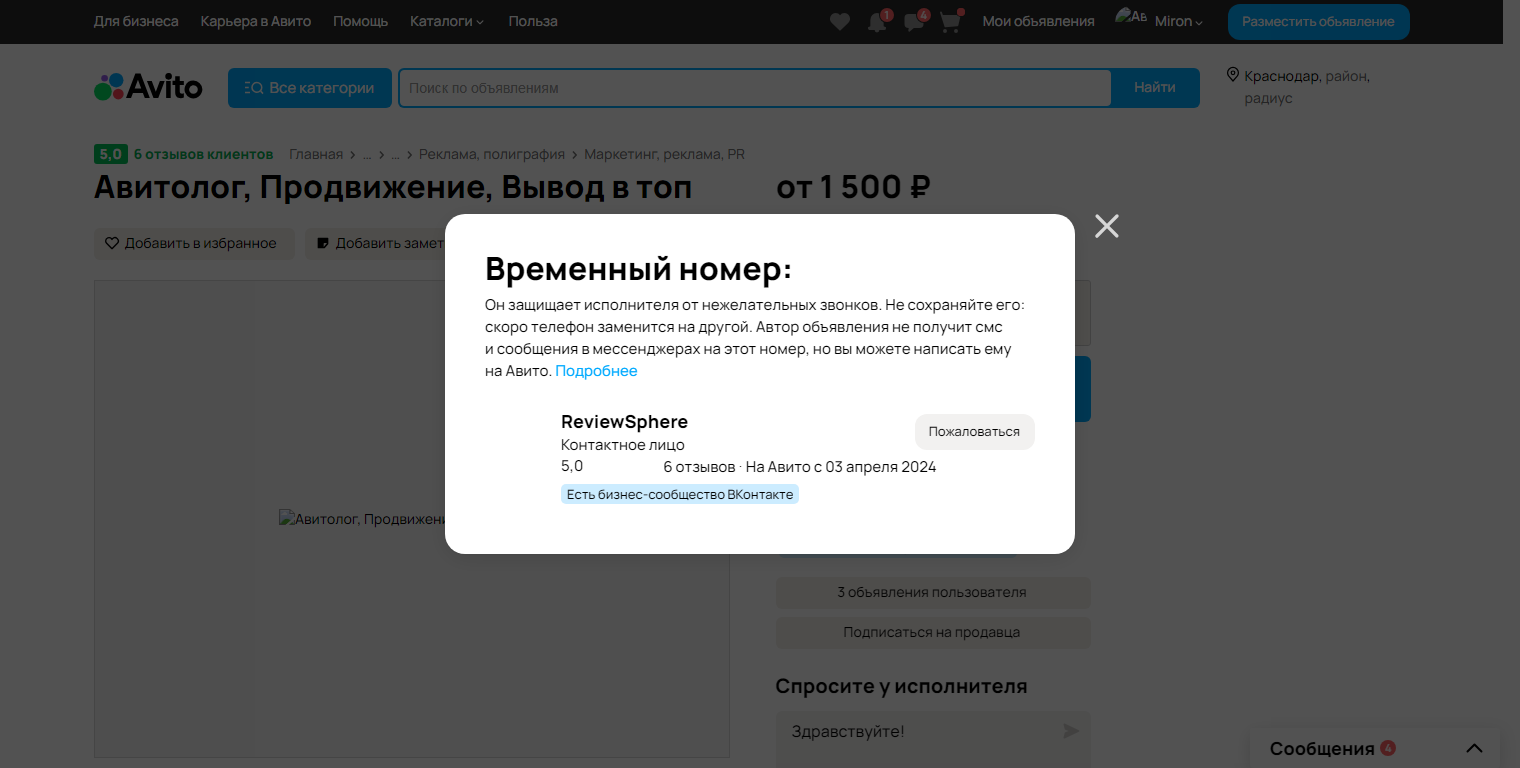
Task: Expand the Каталоги dropdown menu
Action: 447,21
